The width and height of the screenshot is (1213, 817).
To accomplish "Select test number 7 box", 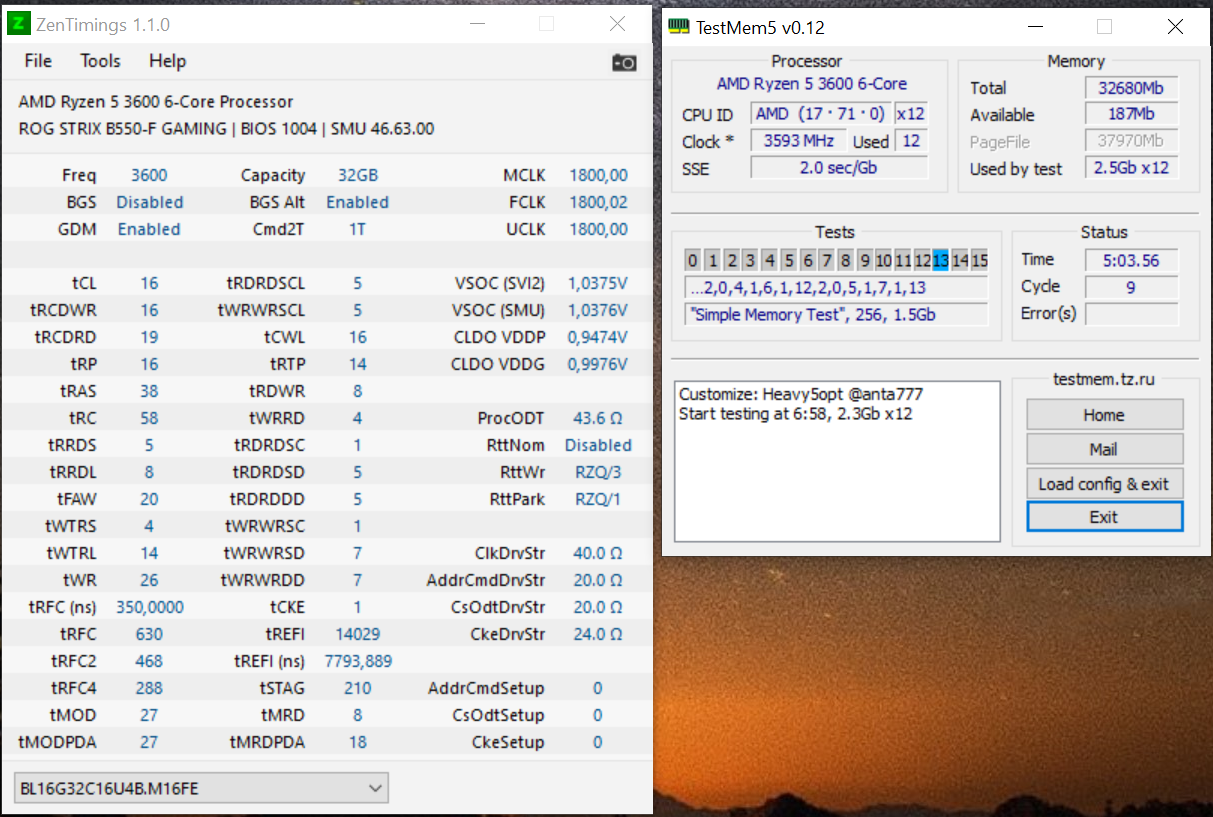I will tap(826, 261).
